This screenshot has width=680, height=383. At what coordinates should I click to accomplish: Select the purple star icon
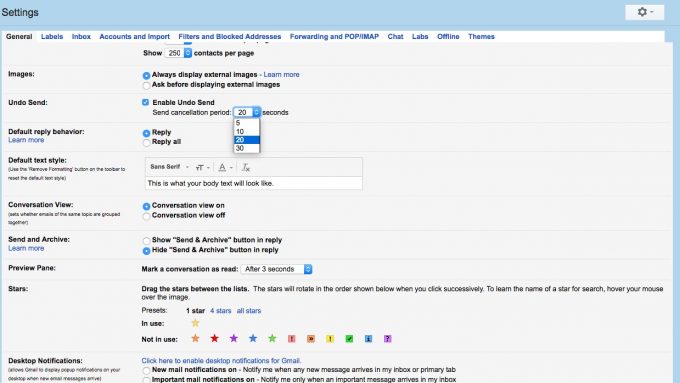[234, 338]
